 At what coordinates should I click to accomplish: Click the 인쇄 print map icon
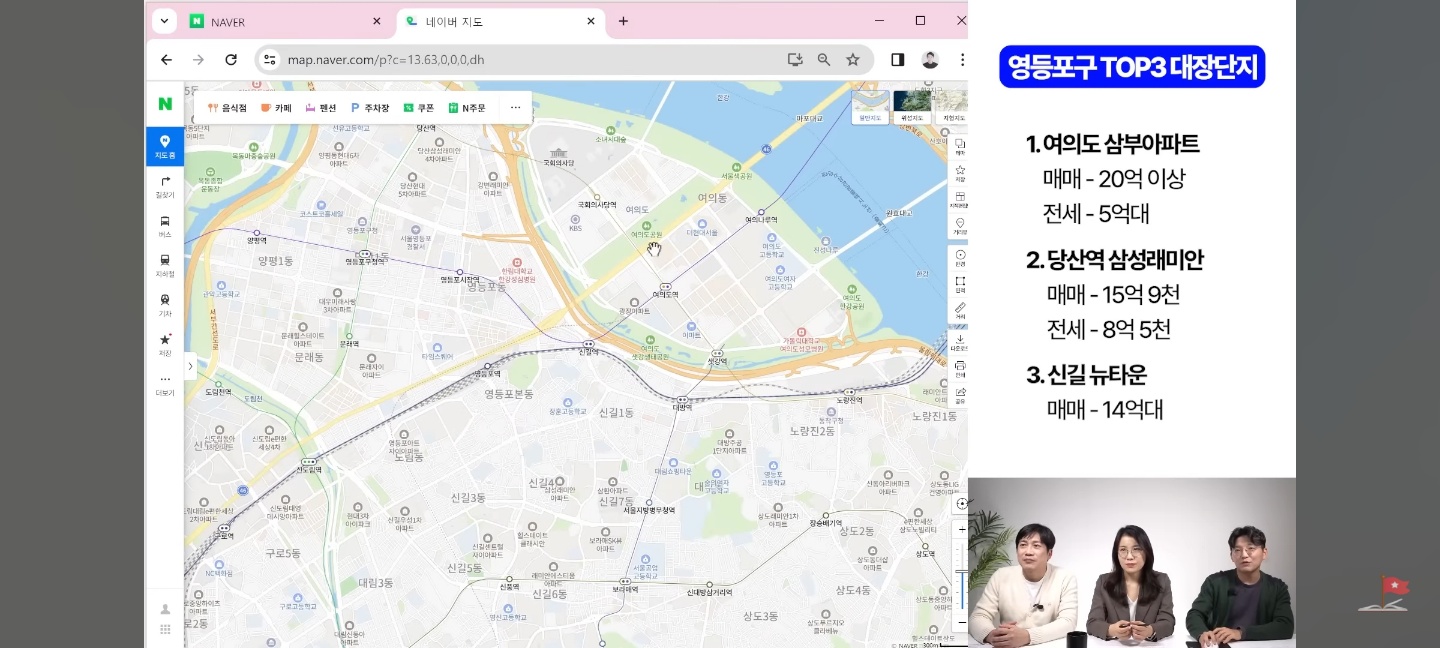tap(960, 368)
